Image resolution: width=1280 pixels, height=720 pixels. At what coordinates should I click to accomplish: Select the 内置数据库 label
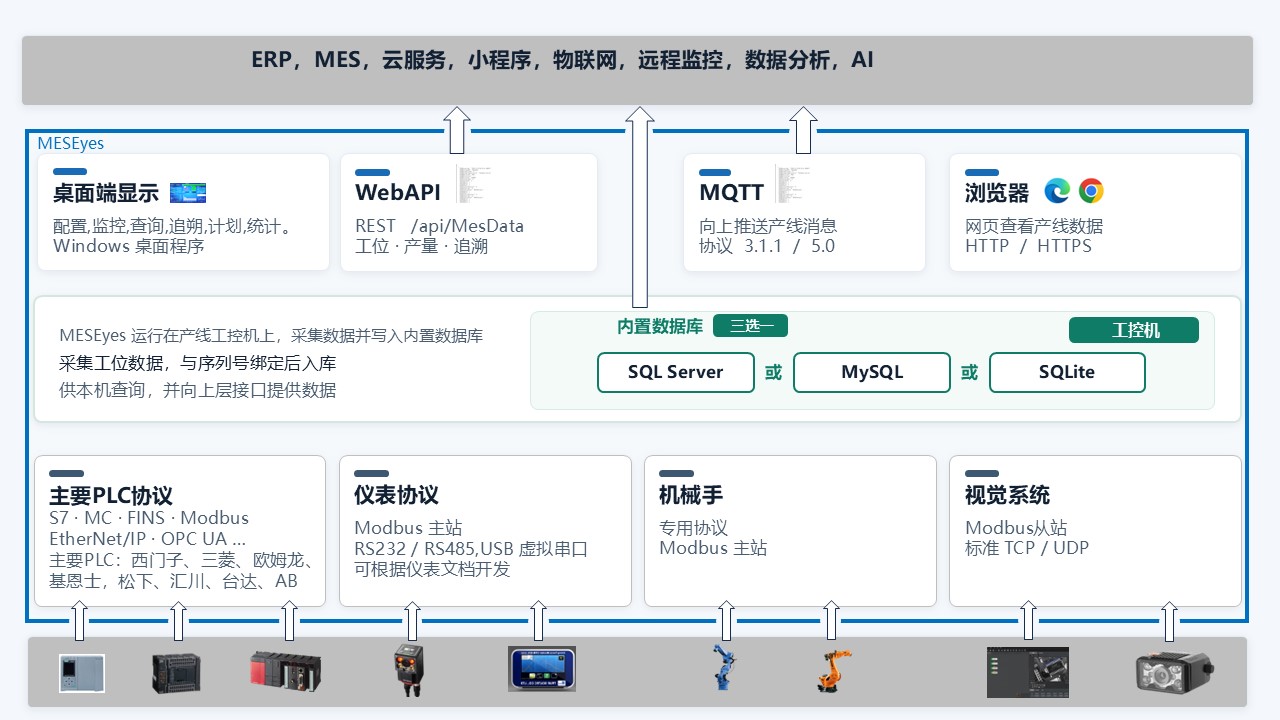pos(660,326)
